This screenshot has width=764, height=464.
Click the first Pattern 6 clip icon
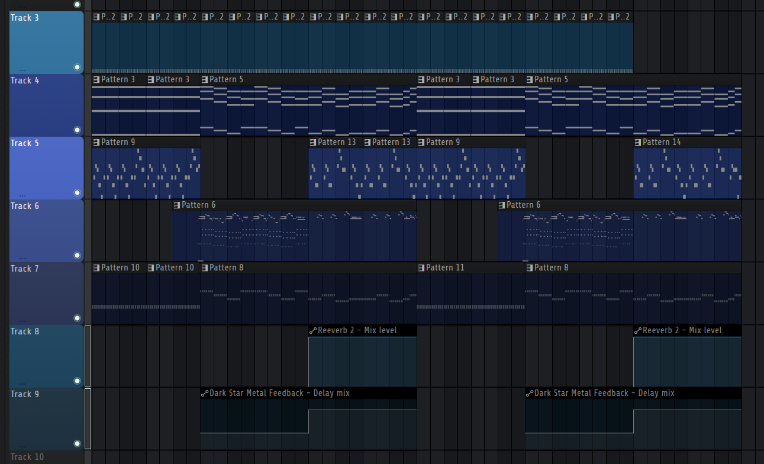click(x=178, y=205)
